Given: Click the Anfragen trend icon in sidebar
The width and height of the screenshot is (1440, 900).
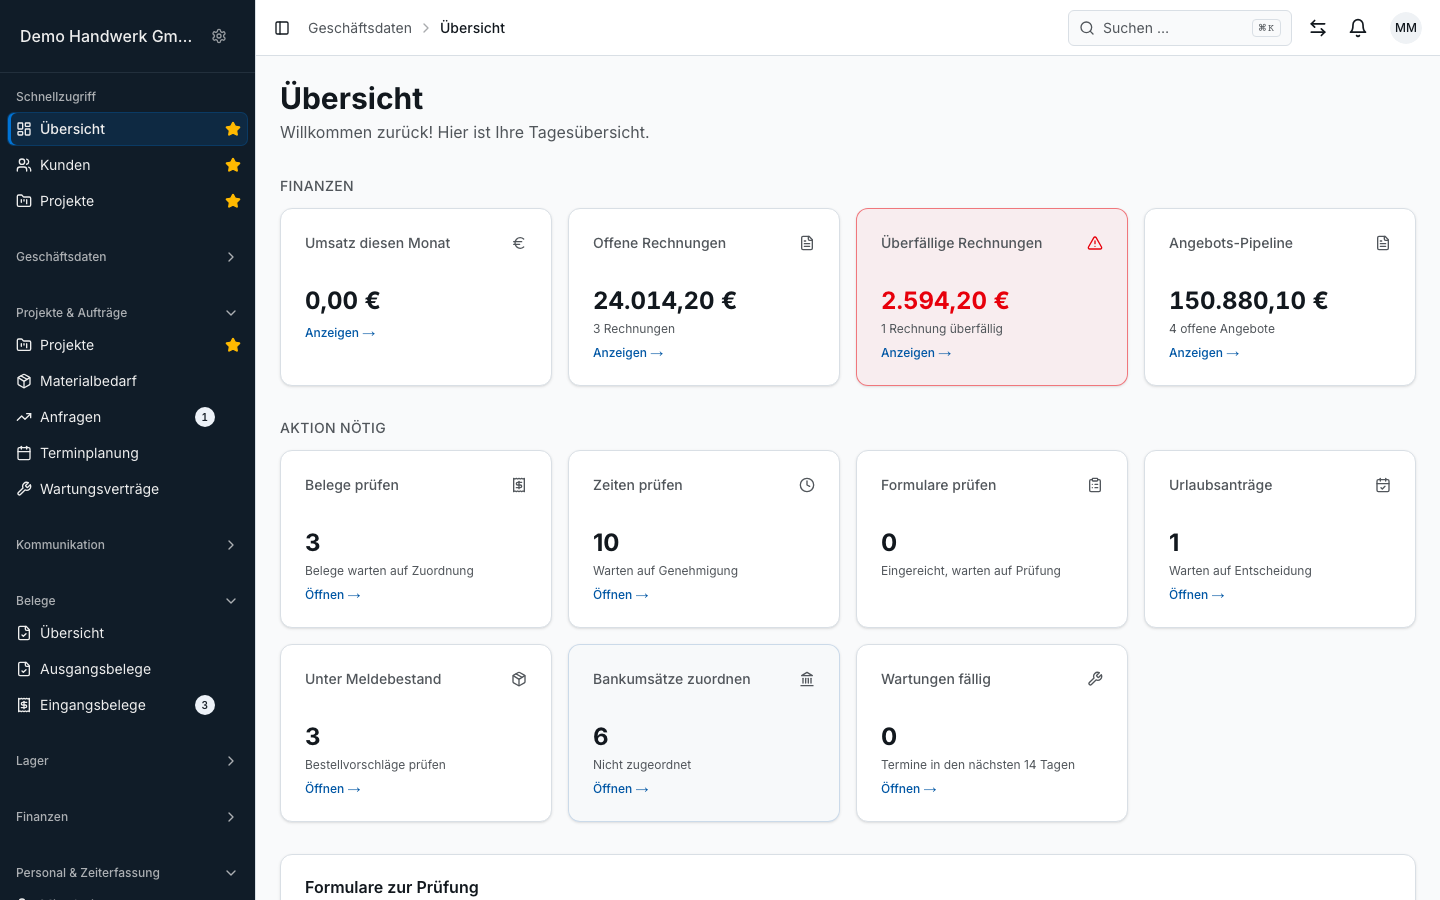Looking at the screenshot, I should coord(24,417).
